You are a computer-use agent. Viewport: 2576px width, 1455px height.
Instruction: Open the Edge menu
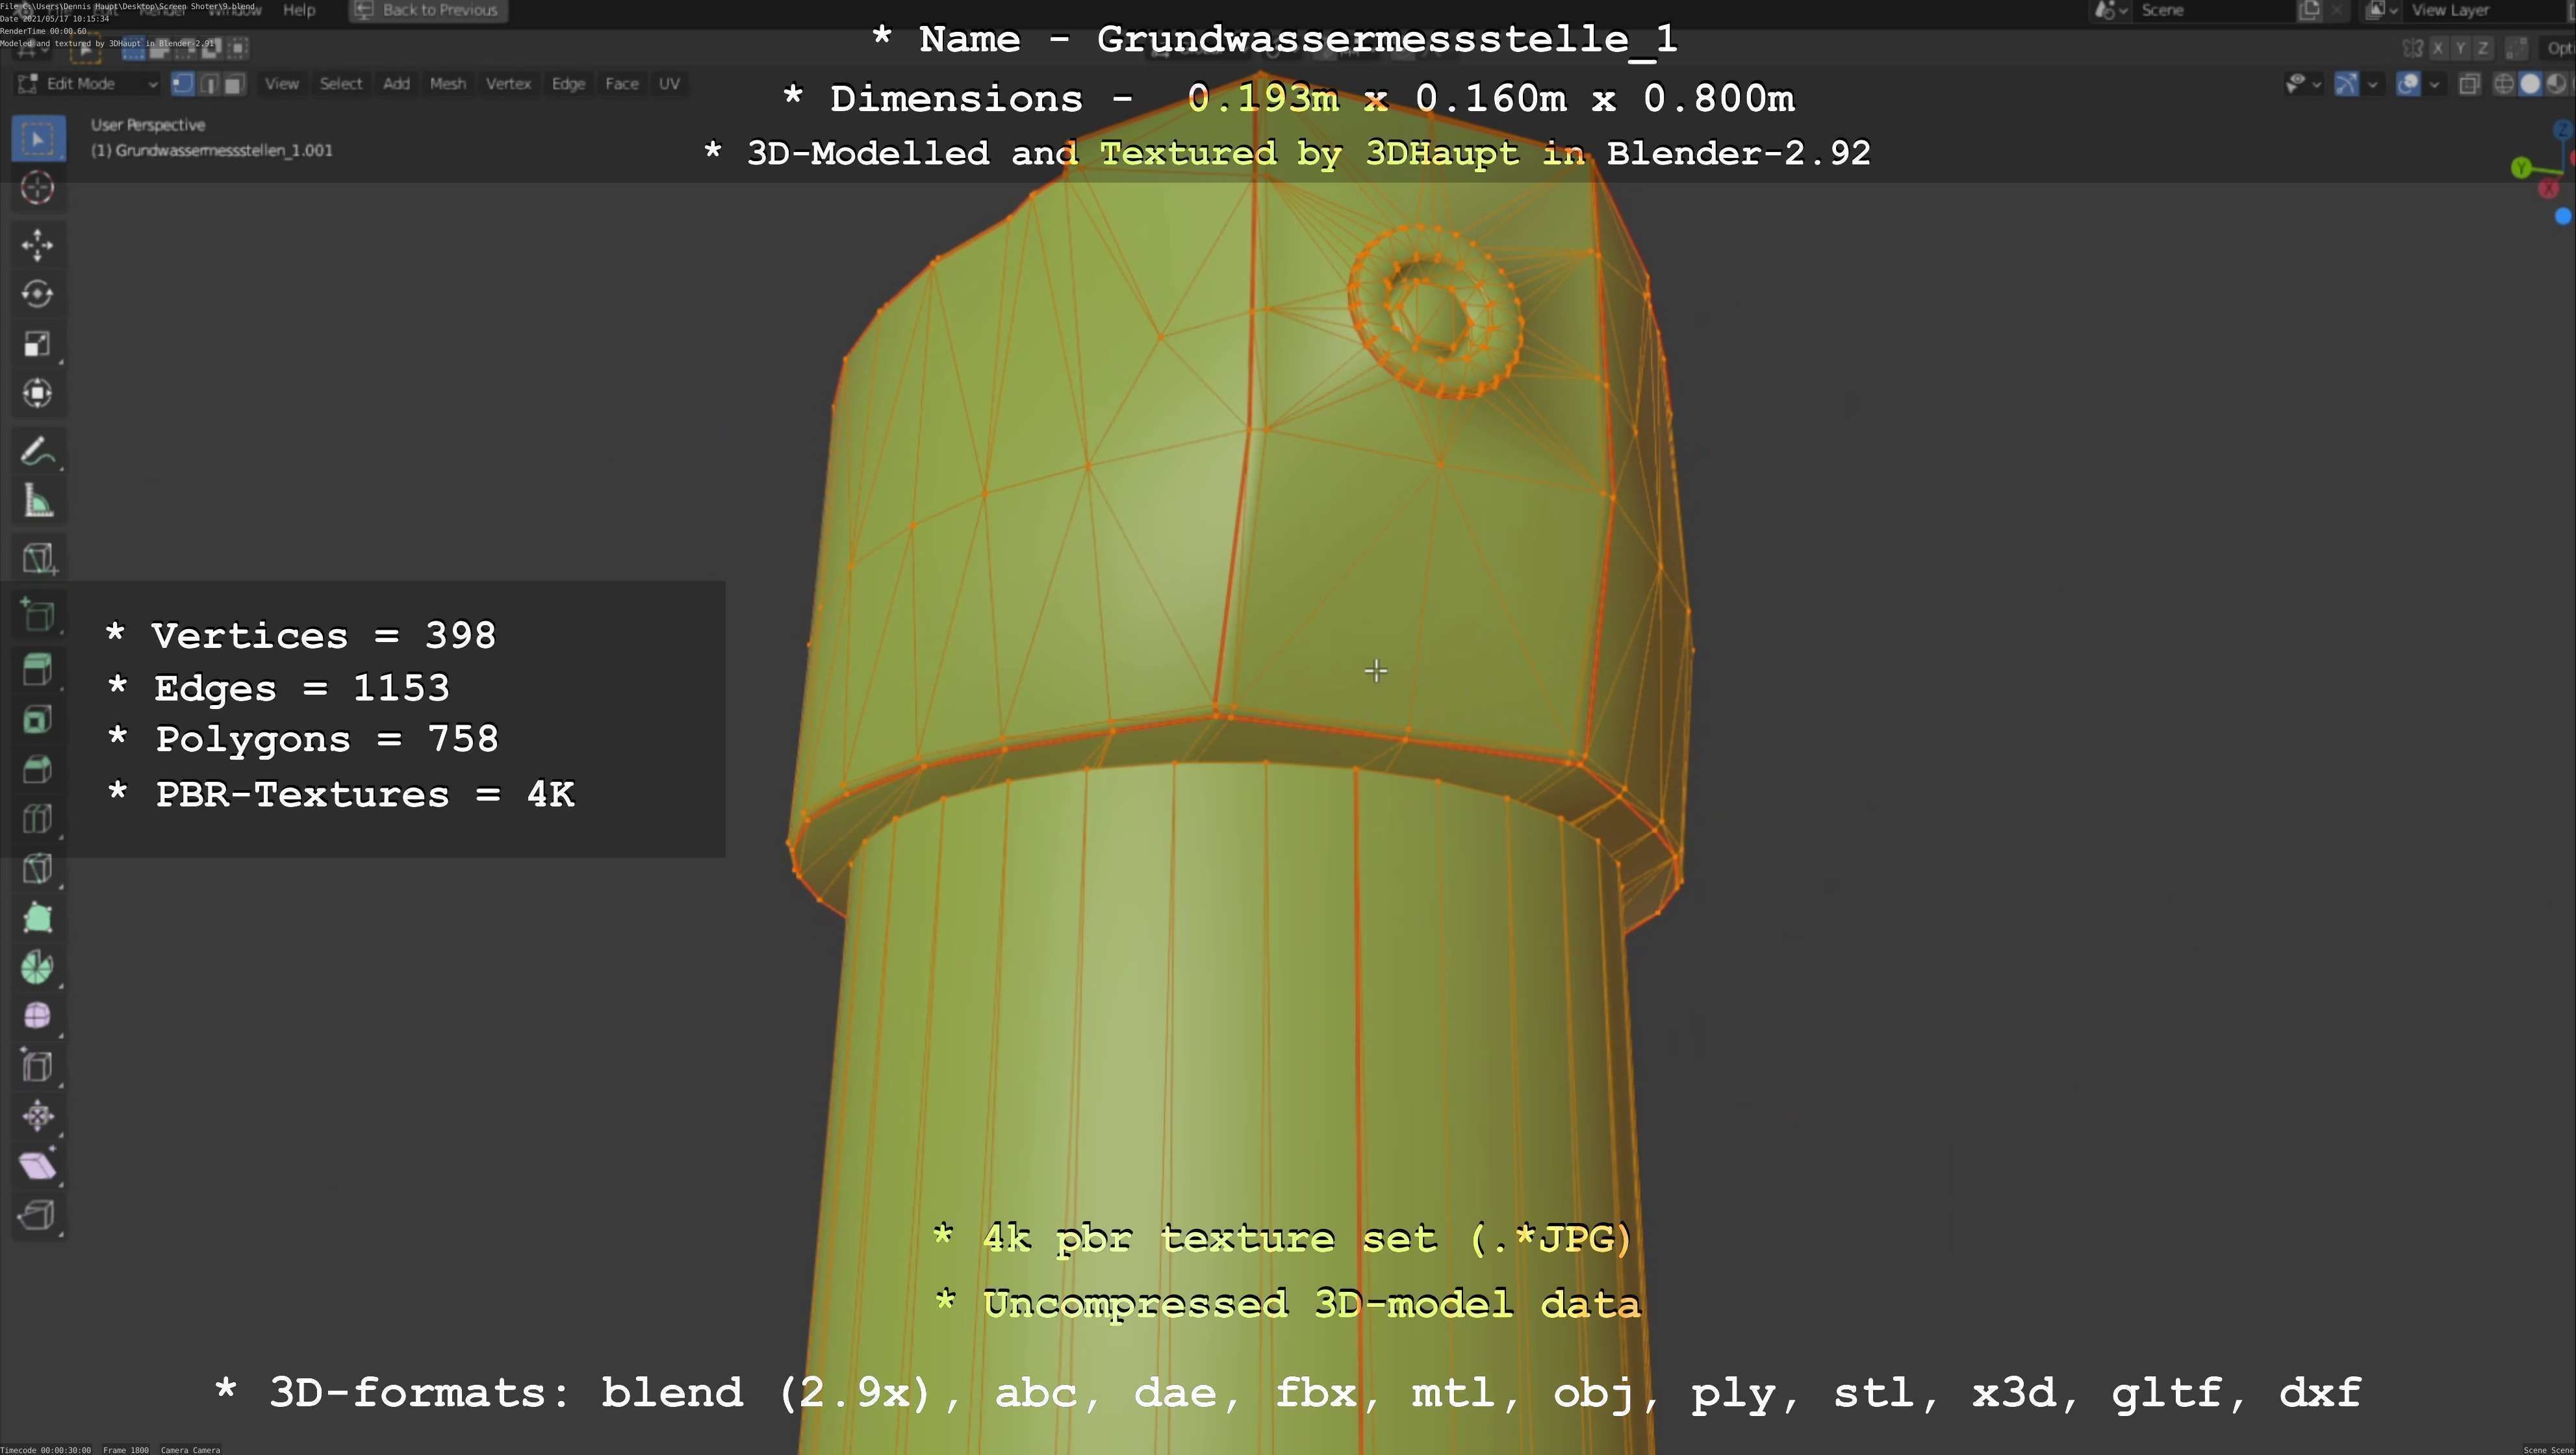coord(568,84)
